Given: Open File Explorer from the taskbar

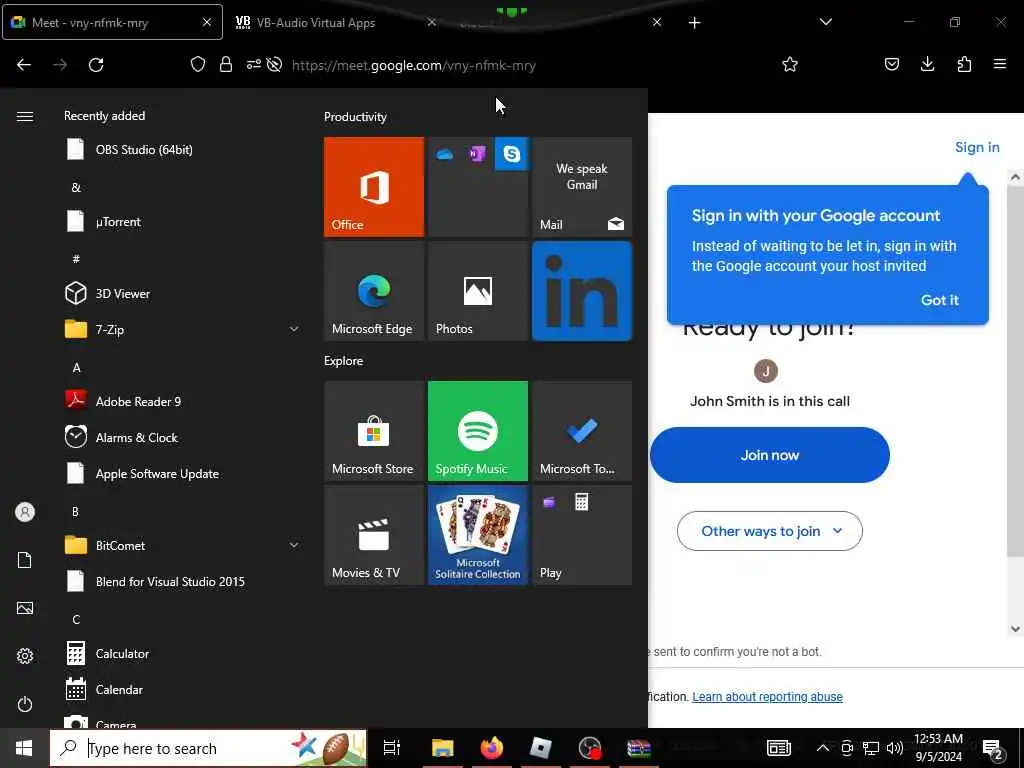Looking at the screenshot, I should point(442,748).
